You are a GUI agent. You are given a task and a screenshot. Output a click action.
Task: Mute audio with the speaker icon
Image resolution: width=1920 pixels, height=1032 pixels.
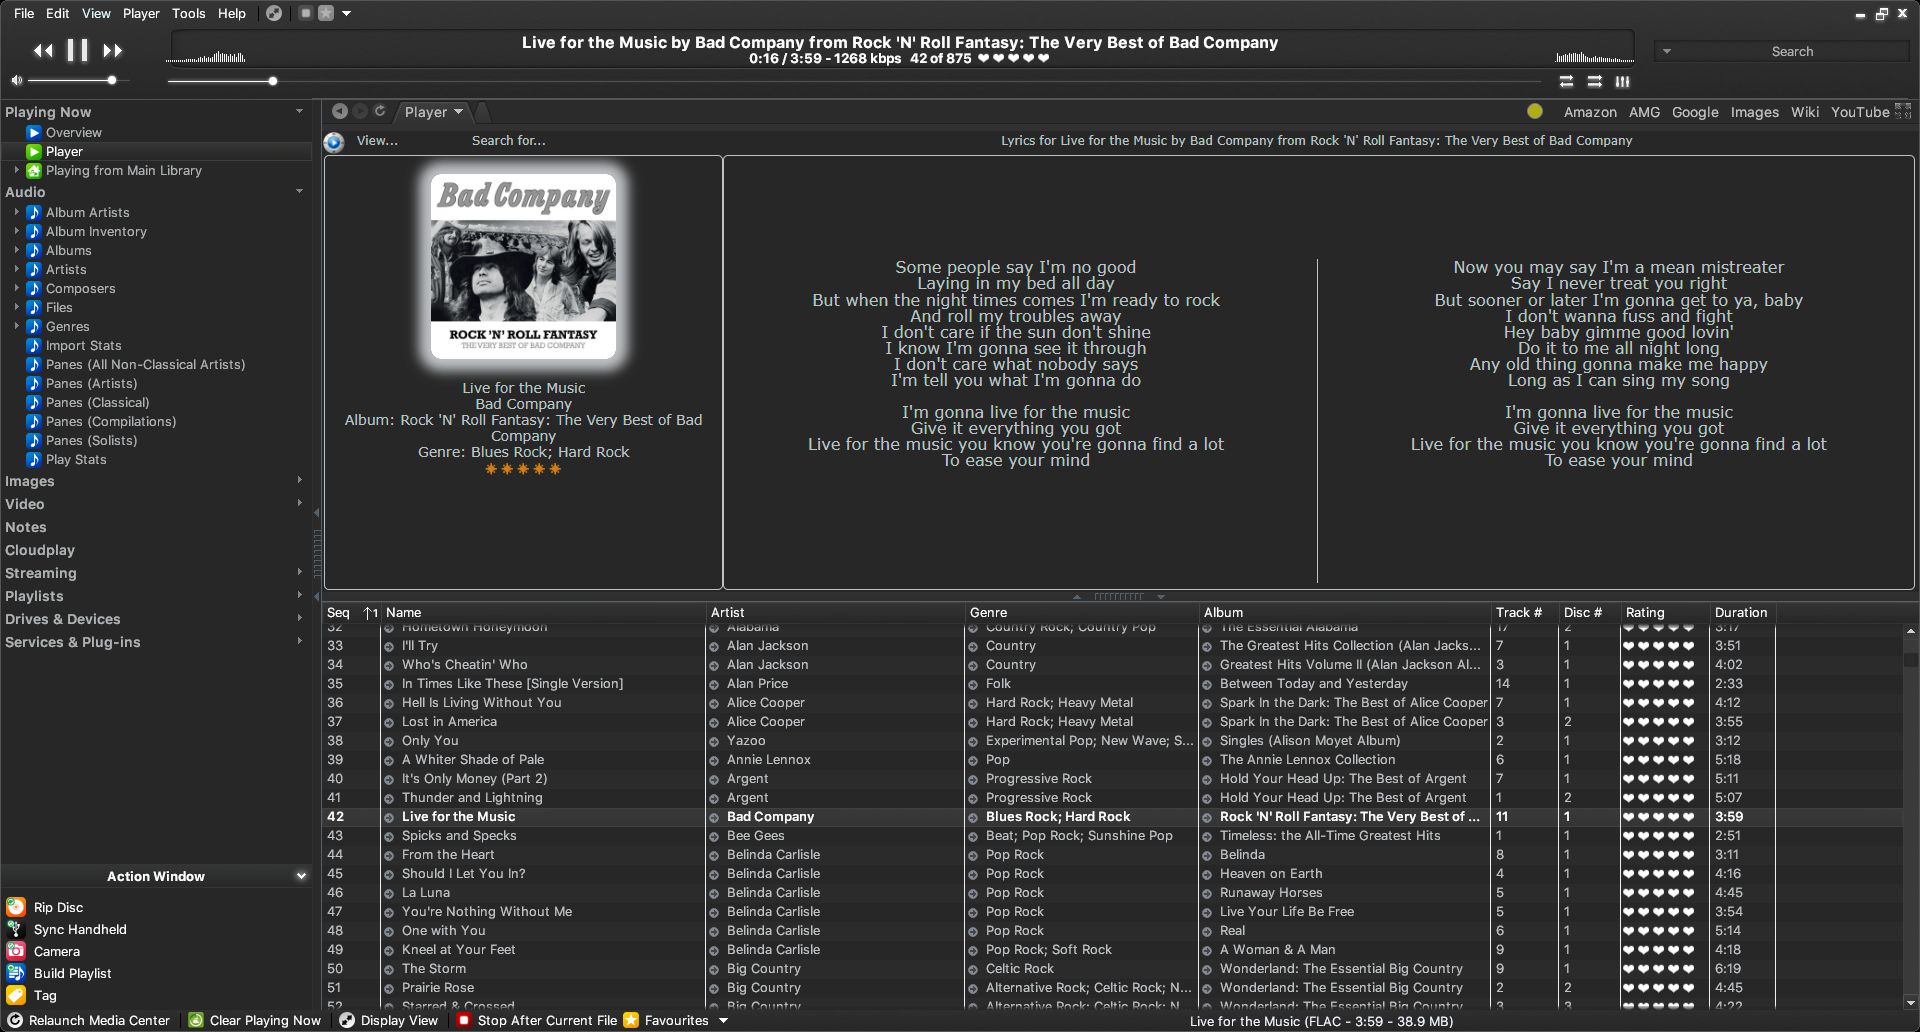click(x=16, y=80)
